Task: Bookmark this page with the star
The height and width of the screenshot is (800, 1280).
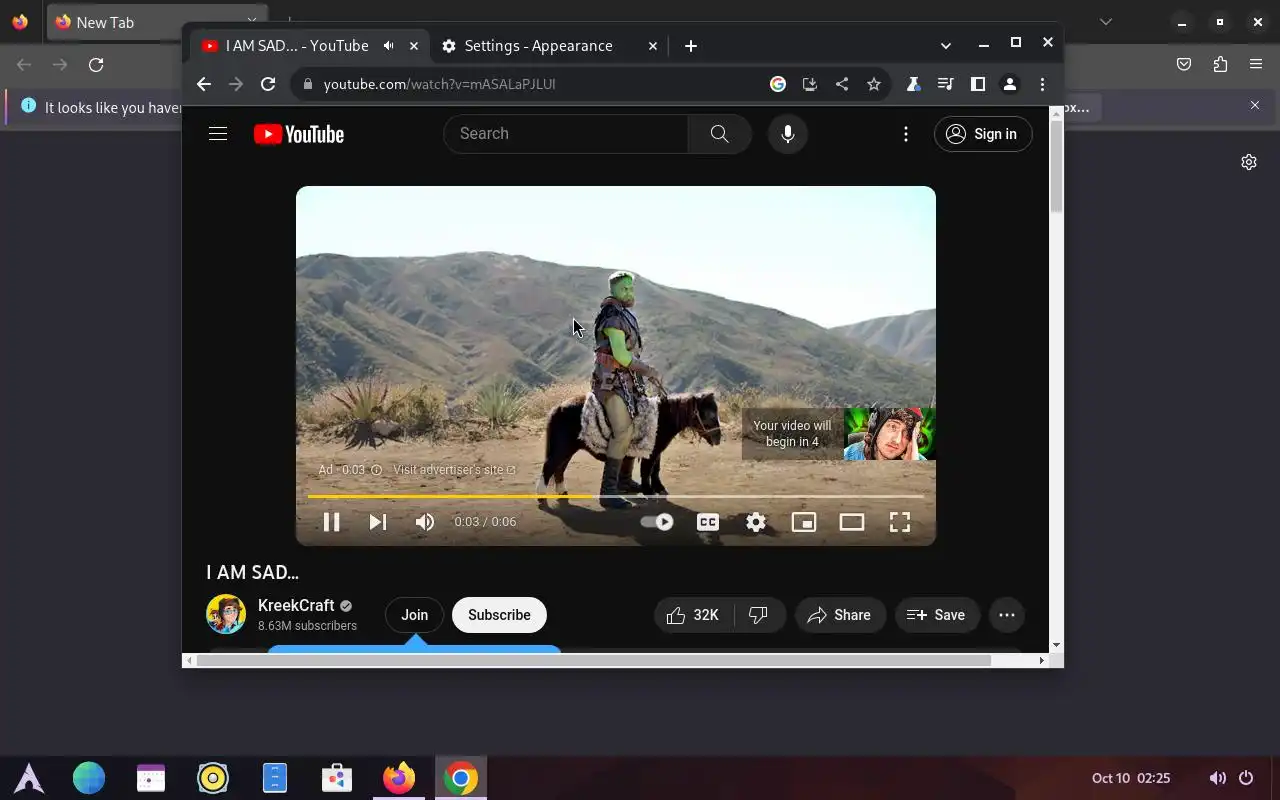Action: 874,84
